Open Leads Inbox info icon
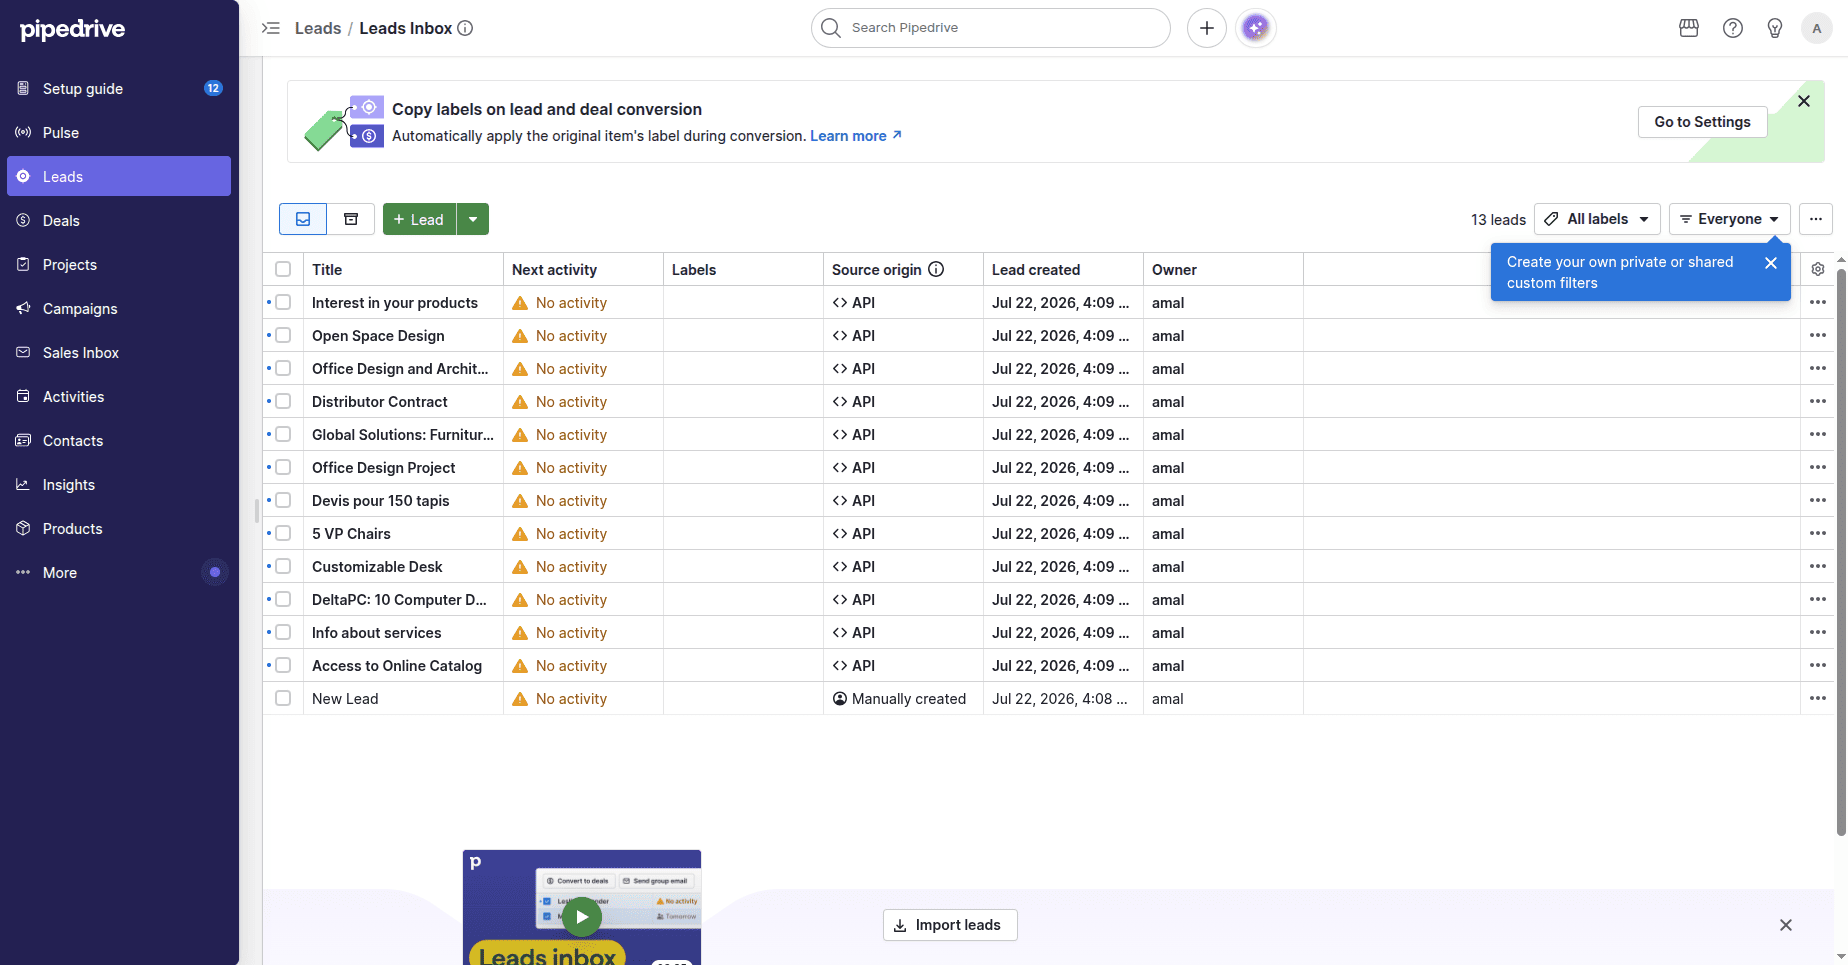This screenshot has height=965, width=1848. point(465,28)
